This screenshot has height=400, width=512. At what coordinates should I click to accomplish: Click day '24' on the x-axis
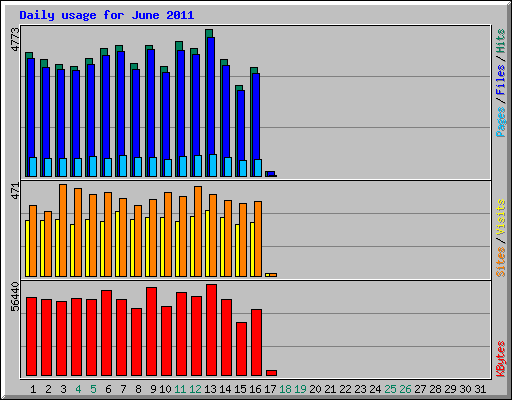375,389
